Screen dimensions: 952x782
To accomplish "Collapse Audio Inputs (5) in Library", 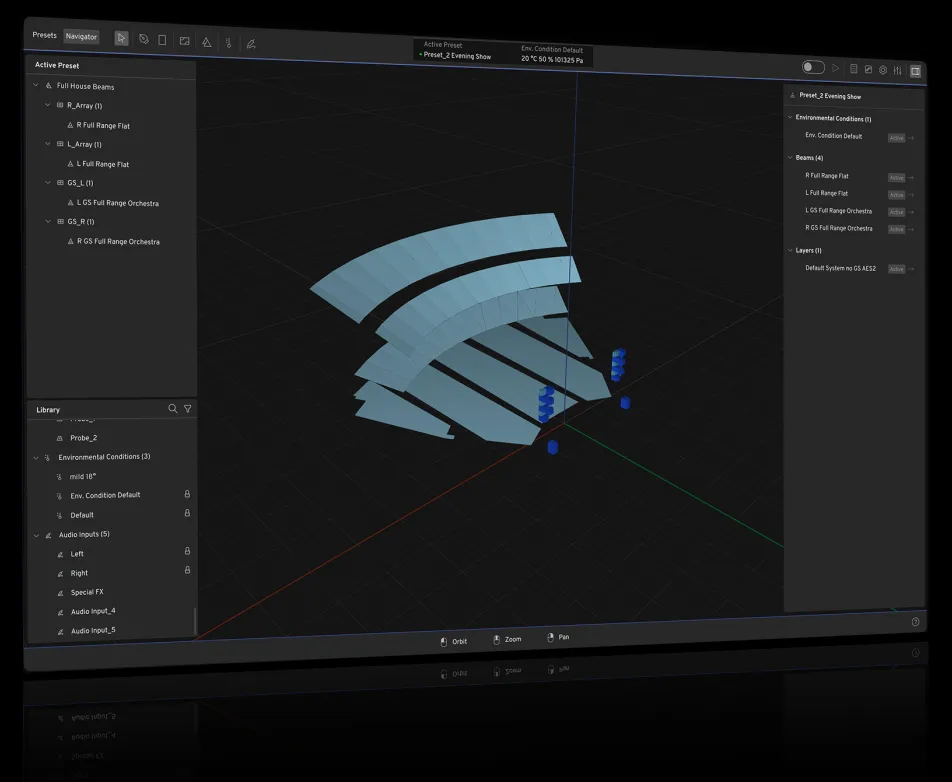I will (x=37, y=535).
